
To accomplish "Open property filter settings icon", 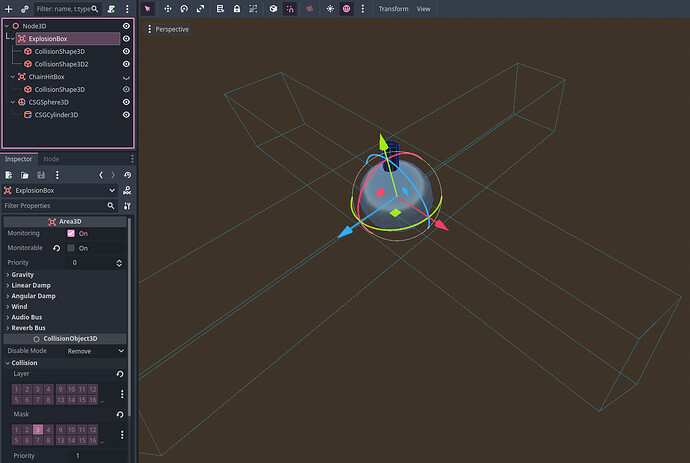I will [127, 206].
